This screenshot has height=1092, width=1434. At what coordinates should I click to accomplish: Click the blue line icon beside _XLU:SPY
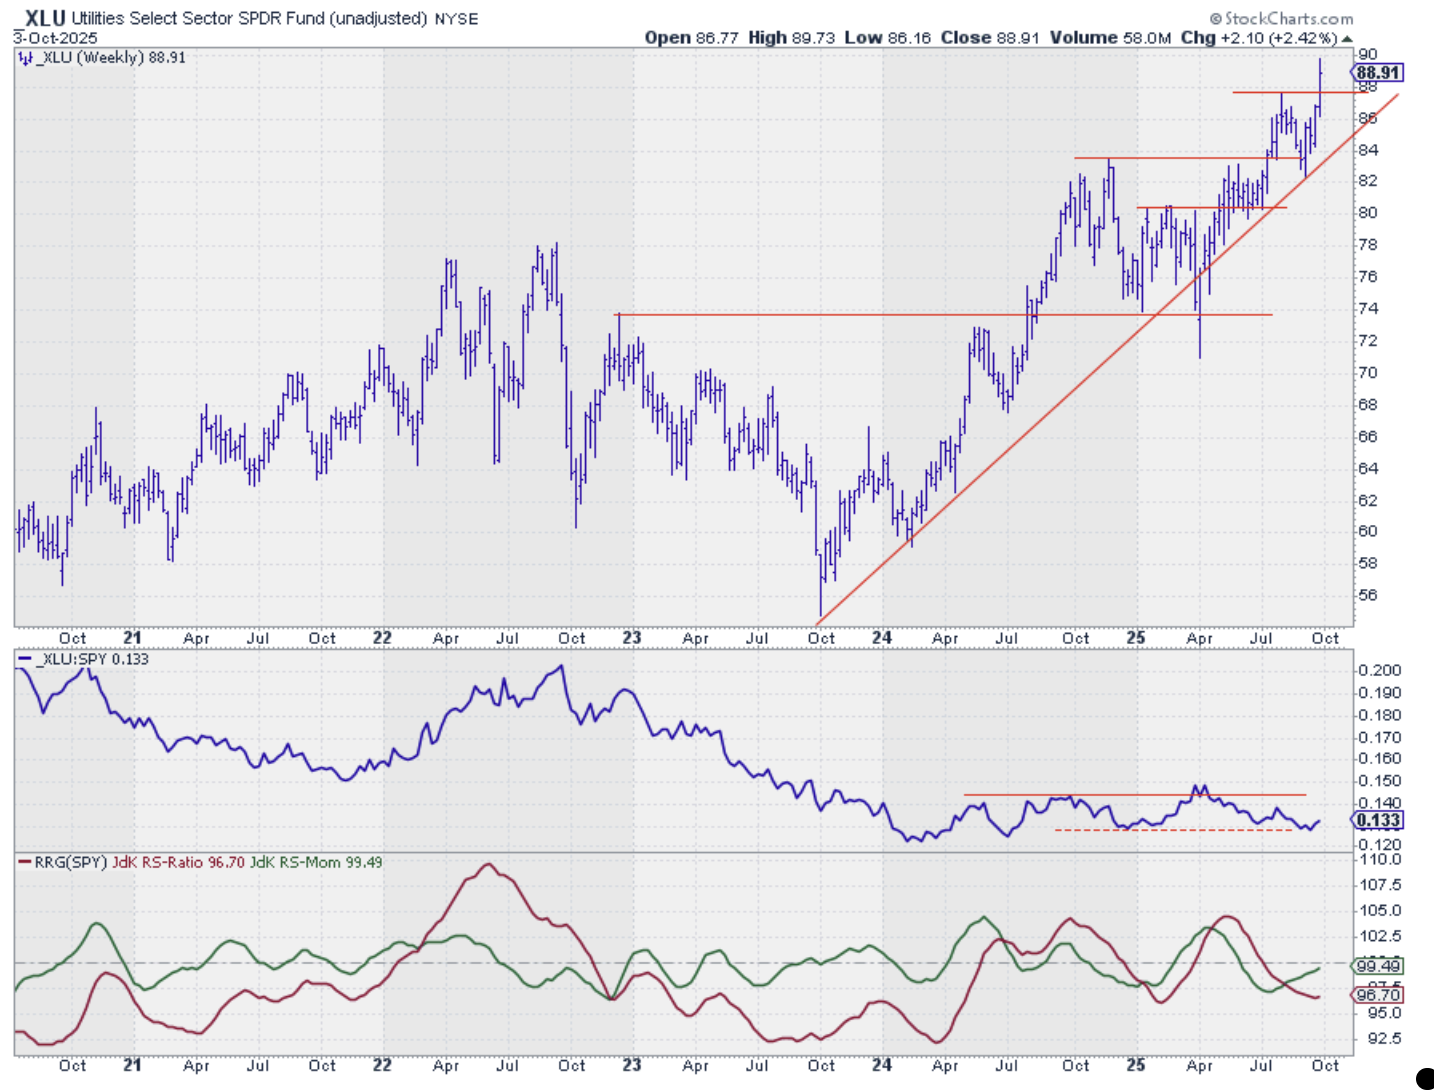tap(24, 660)
